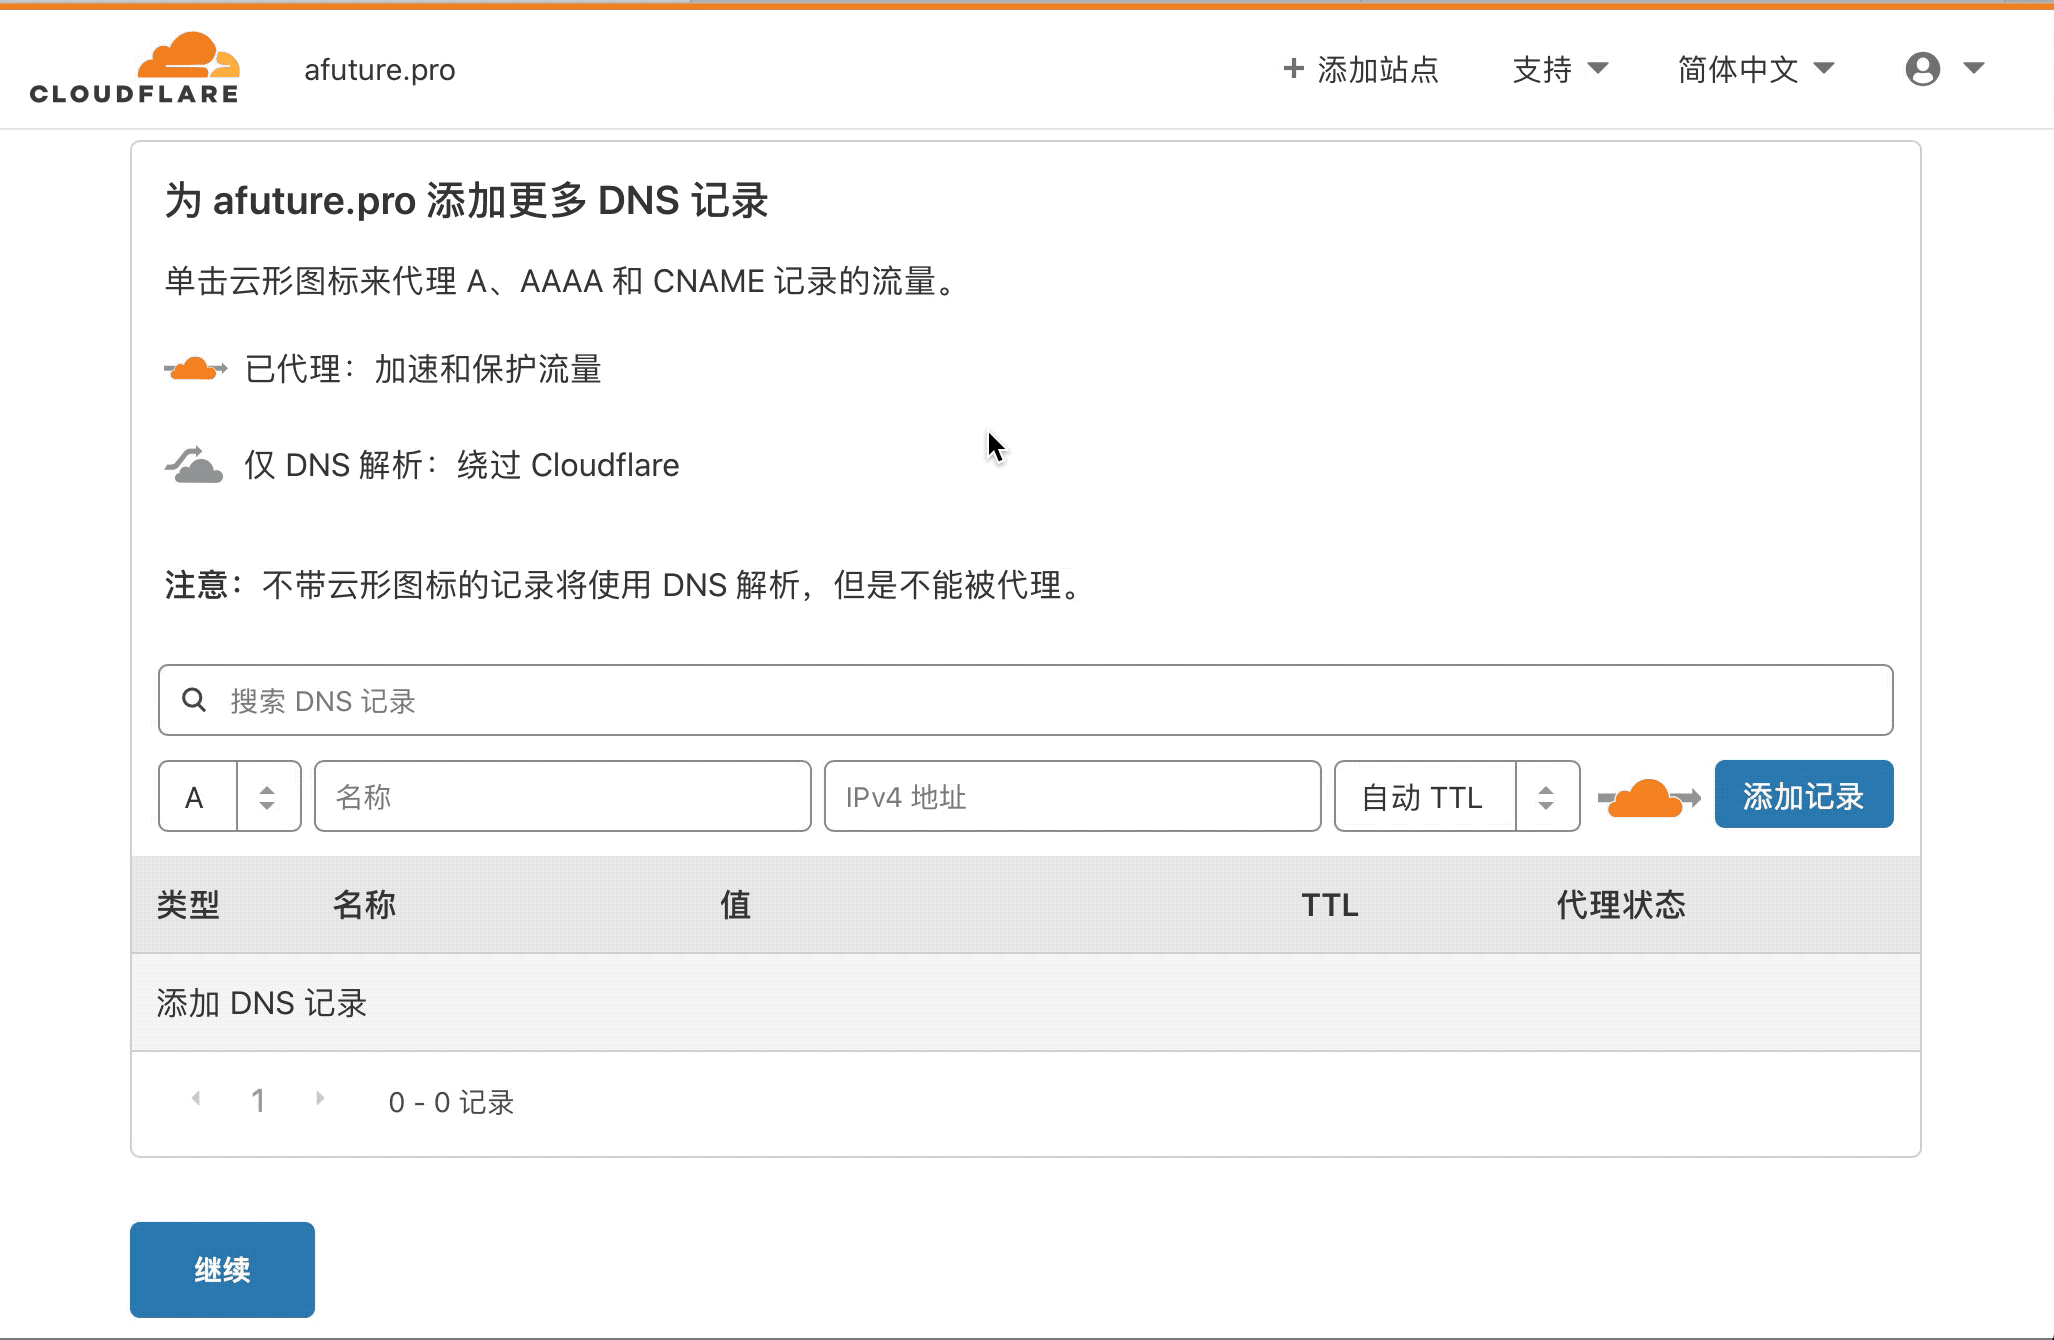Click the IPv4 地址 input field
This screenshot has width=2054, height=1340.
(1072, 796)
